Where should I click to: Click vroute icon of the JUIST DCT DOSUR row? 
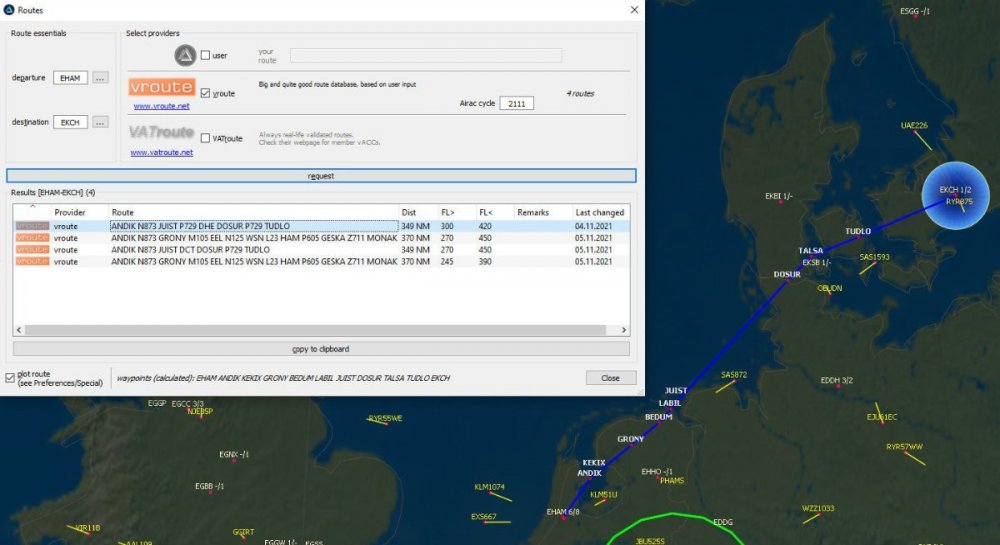click(31, 250)
